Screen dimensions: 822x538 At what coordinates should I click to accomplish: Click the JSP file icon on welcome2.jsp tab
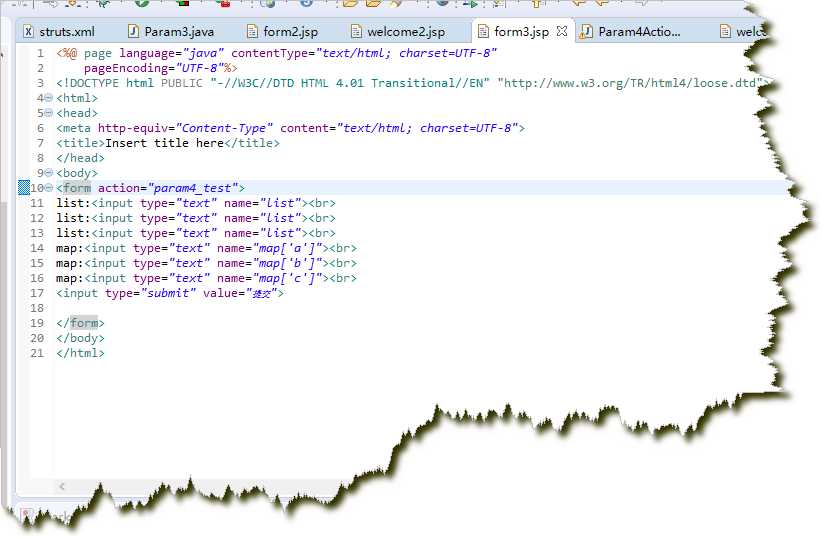(356, 31)
